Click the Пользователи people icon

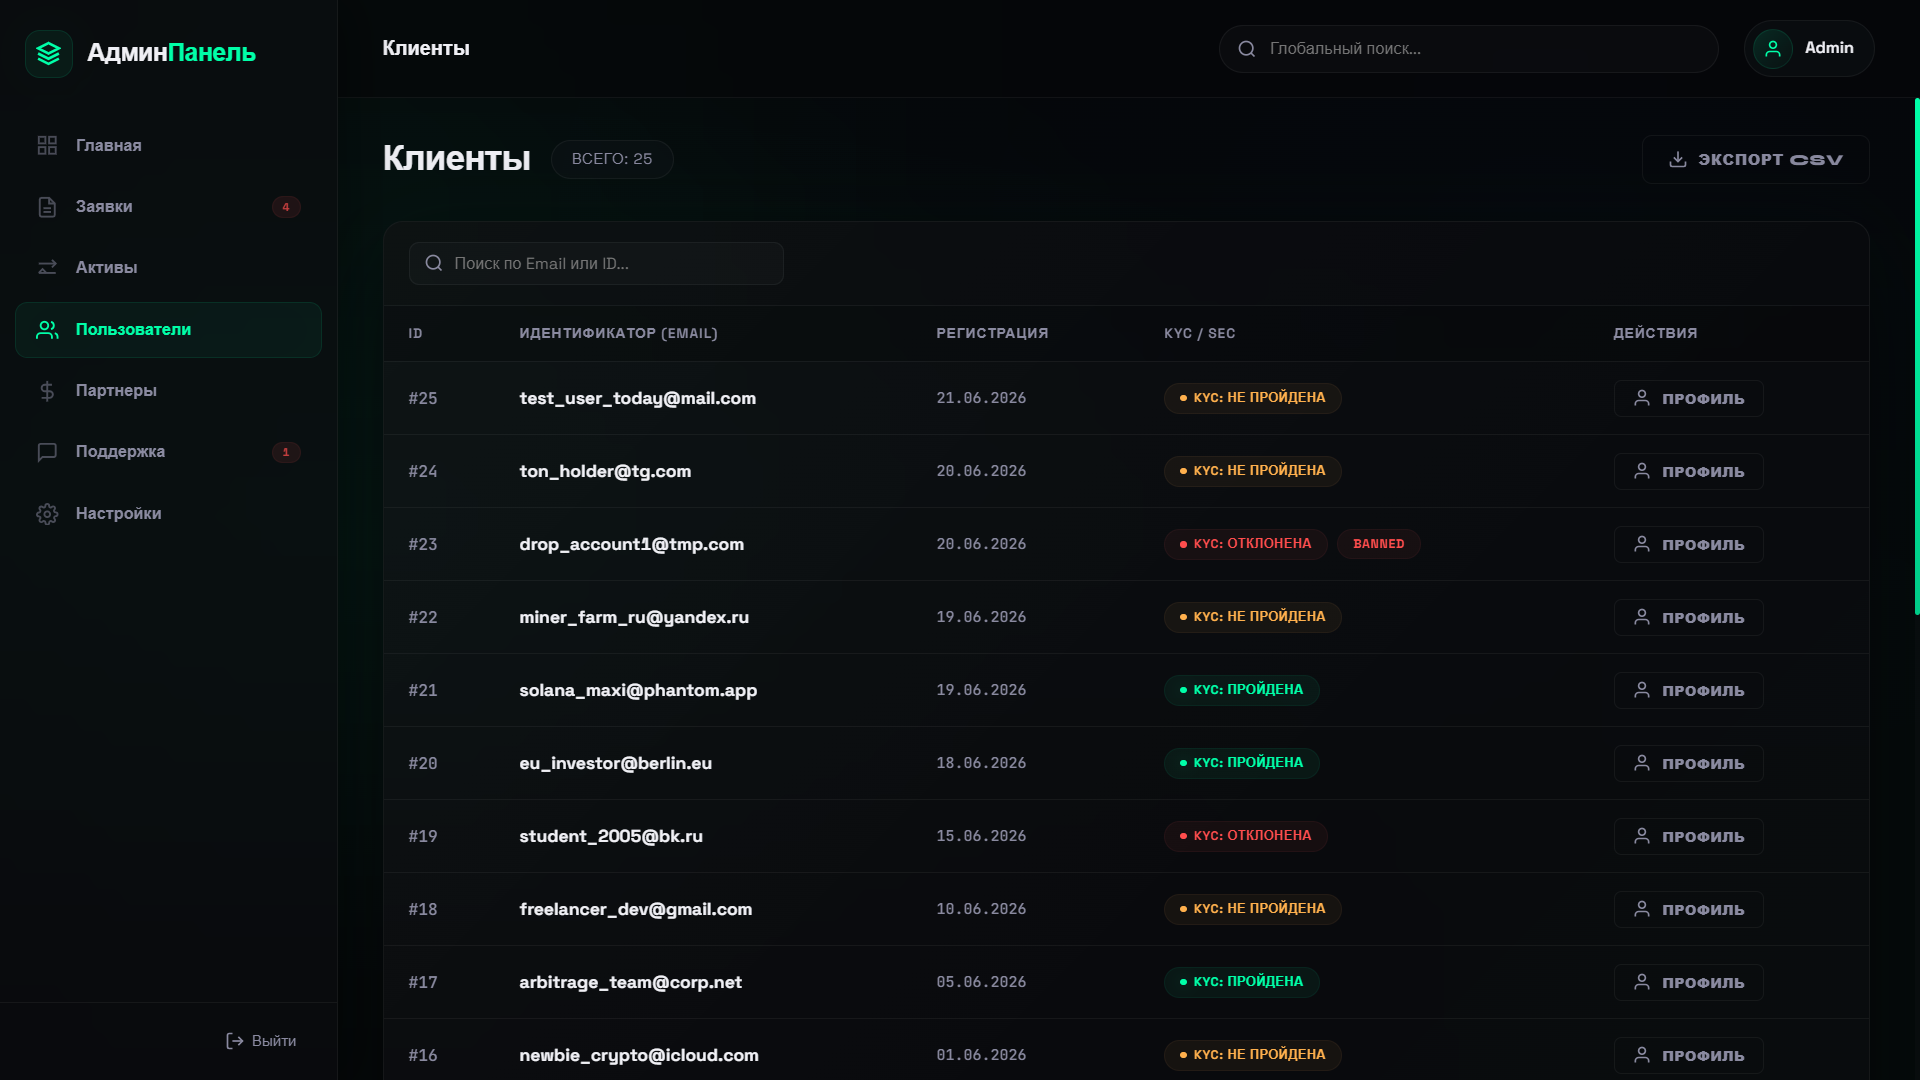[47, 330]
